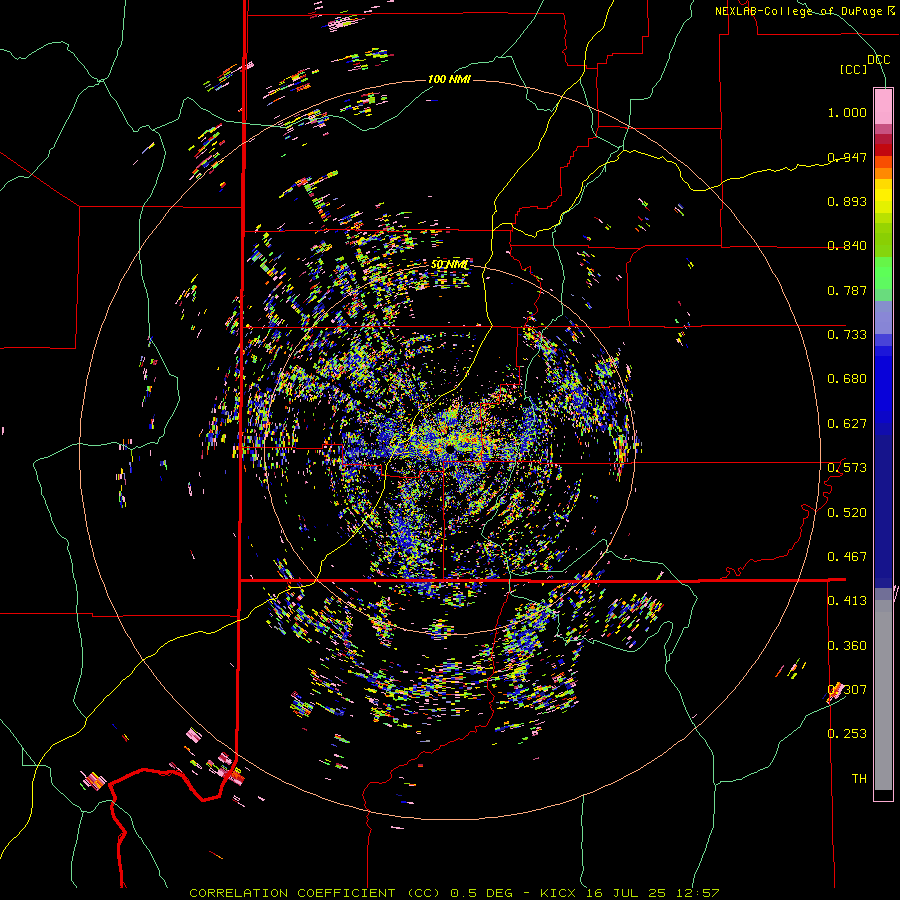This screenshot has width=900, height=900.
Task: Click the 0.627 scale label
Action: (x=847, y=424)
